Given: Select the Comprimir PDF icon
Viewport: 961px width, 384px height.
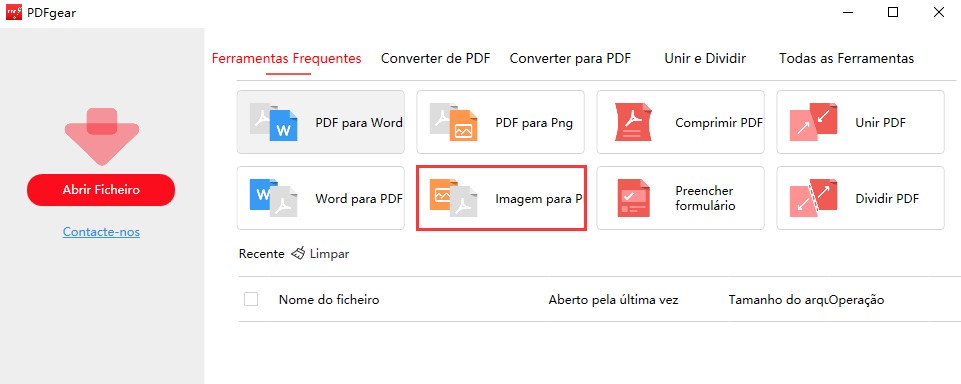Looking at the screenshot, I should pos(633,122).
